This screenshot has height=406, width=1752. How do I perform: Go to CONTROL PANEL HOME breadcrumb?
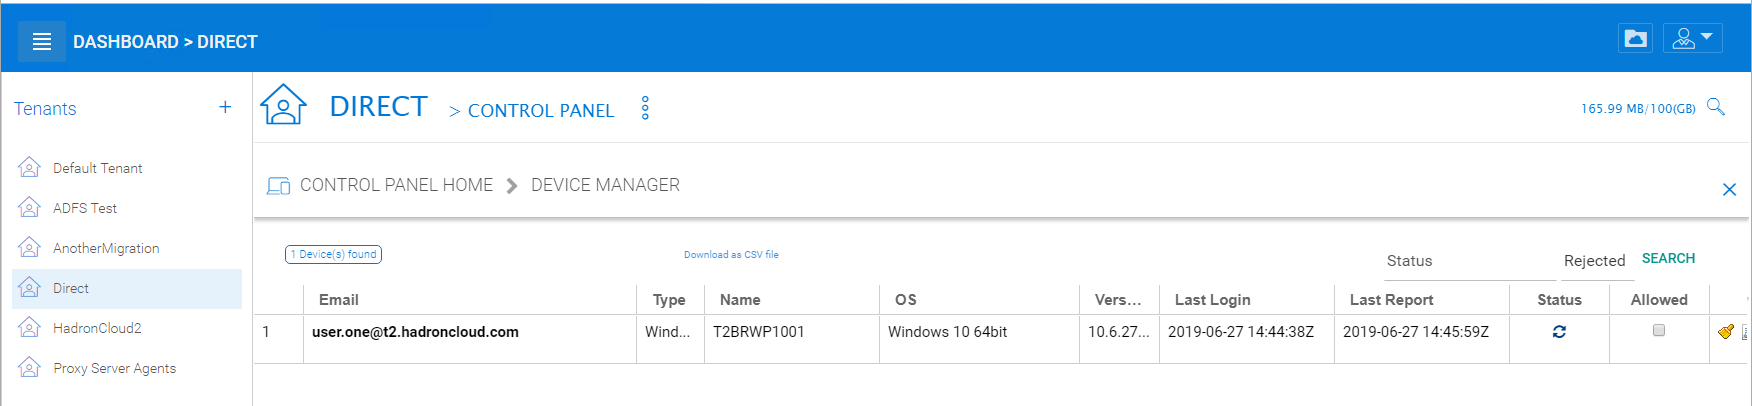(396, 185)
